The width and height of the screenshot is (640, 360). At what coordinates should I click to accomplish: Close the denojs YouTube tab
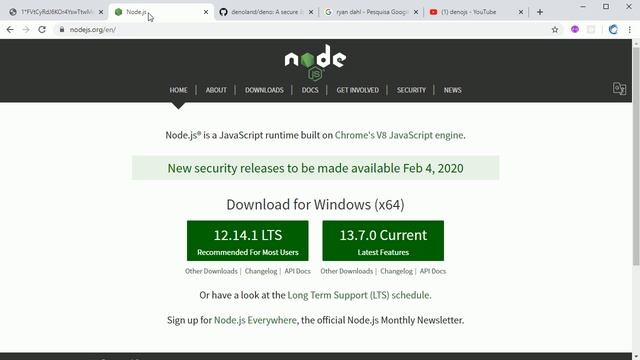(521, 12)
